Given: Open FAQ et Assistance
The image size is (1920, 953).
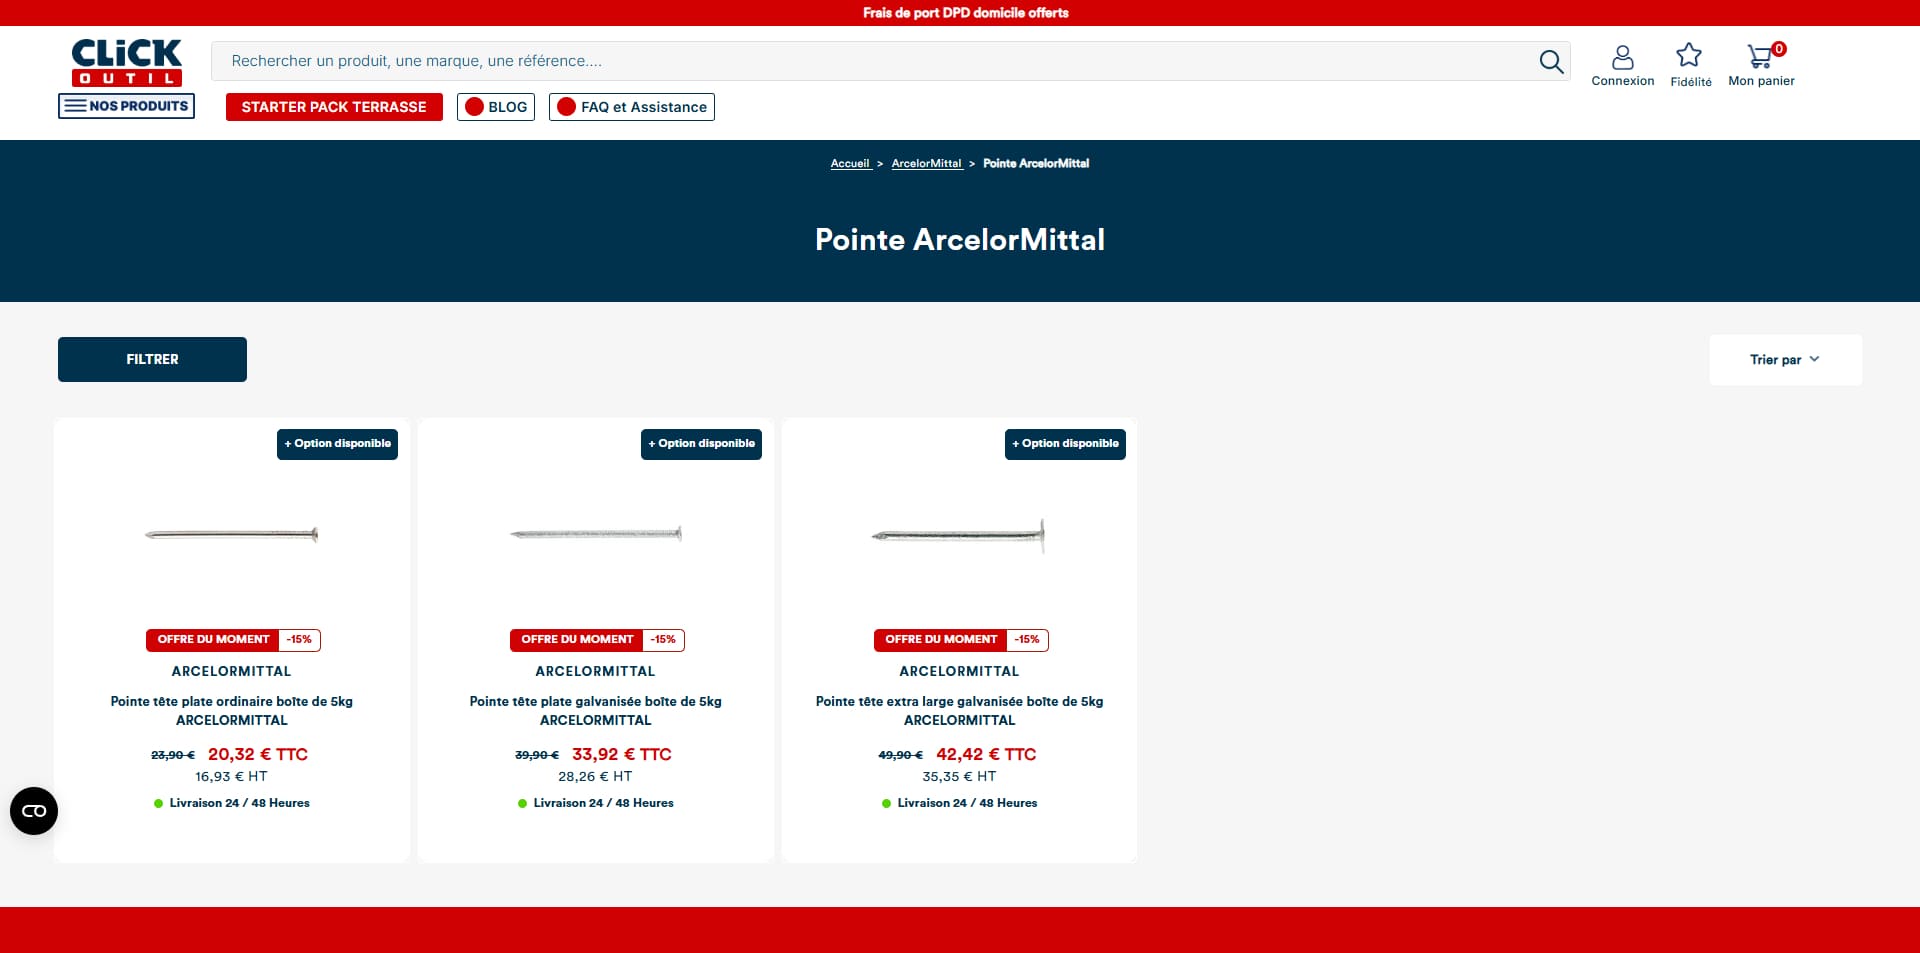Looking at the screenshot, I should click(x=632, y=107).
